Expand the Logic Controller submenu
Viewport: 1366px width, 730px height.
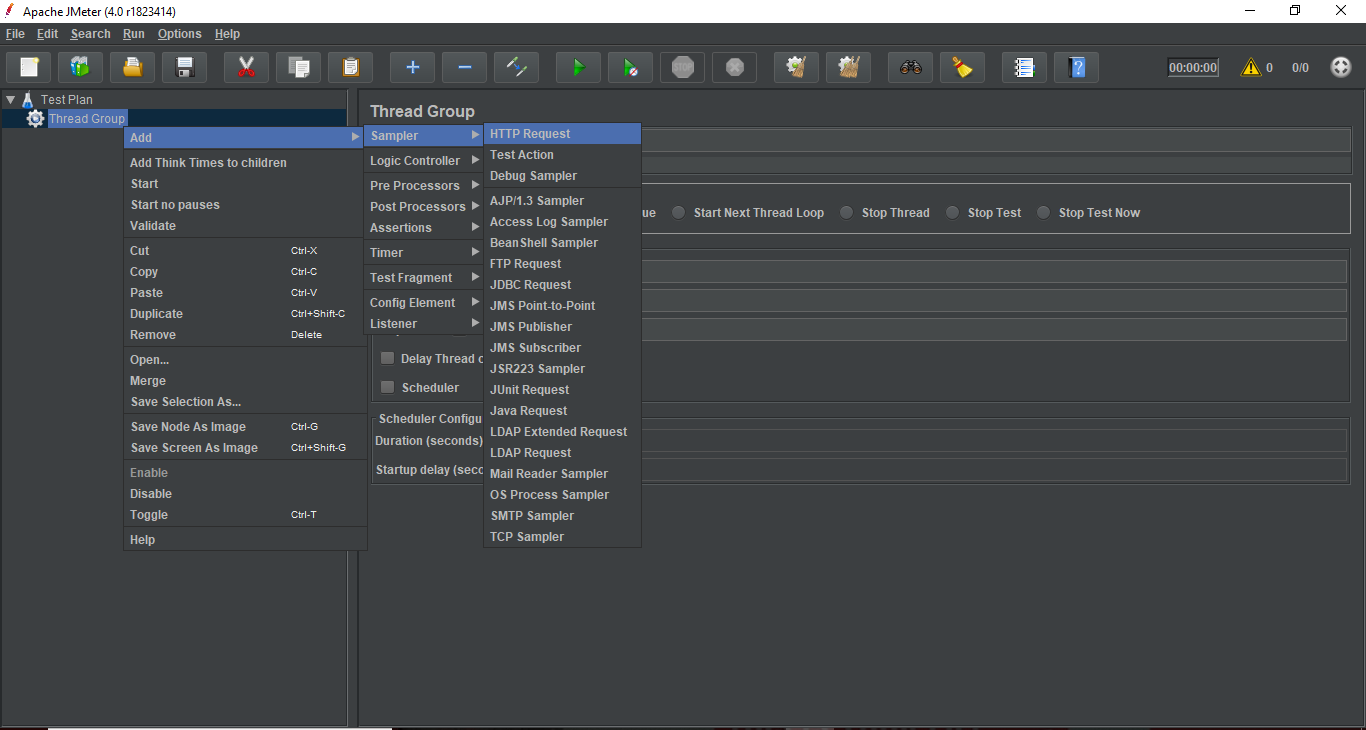point(415,161)
